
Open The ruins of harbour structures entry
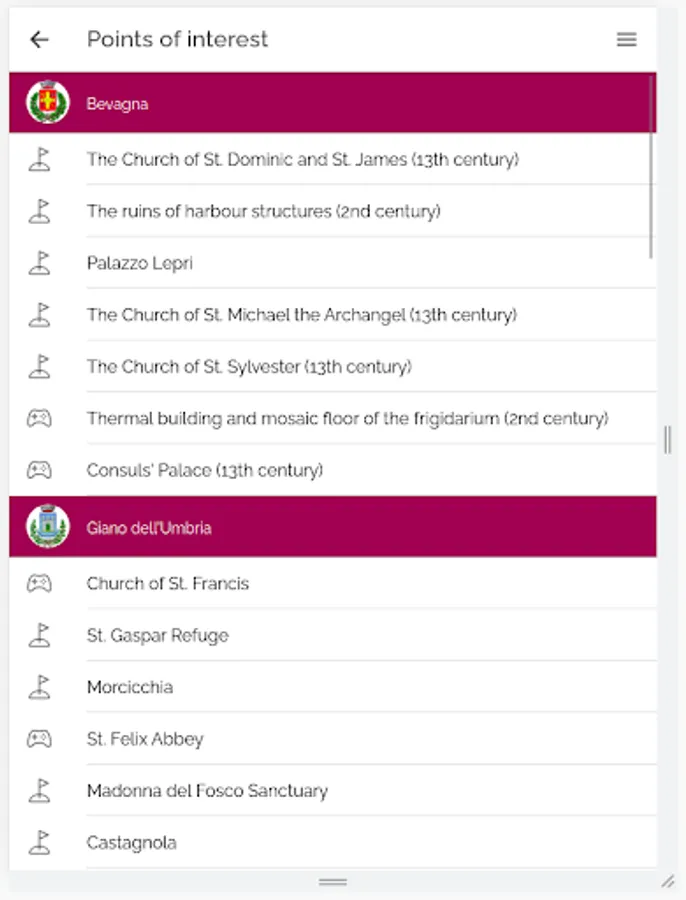click(x=263, y=211)
